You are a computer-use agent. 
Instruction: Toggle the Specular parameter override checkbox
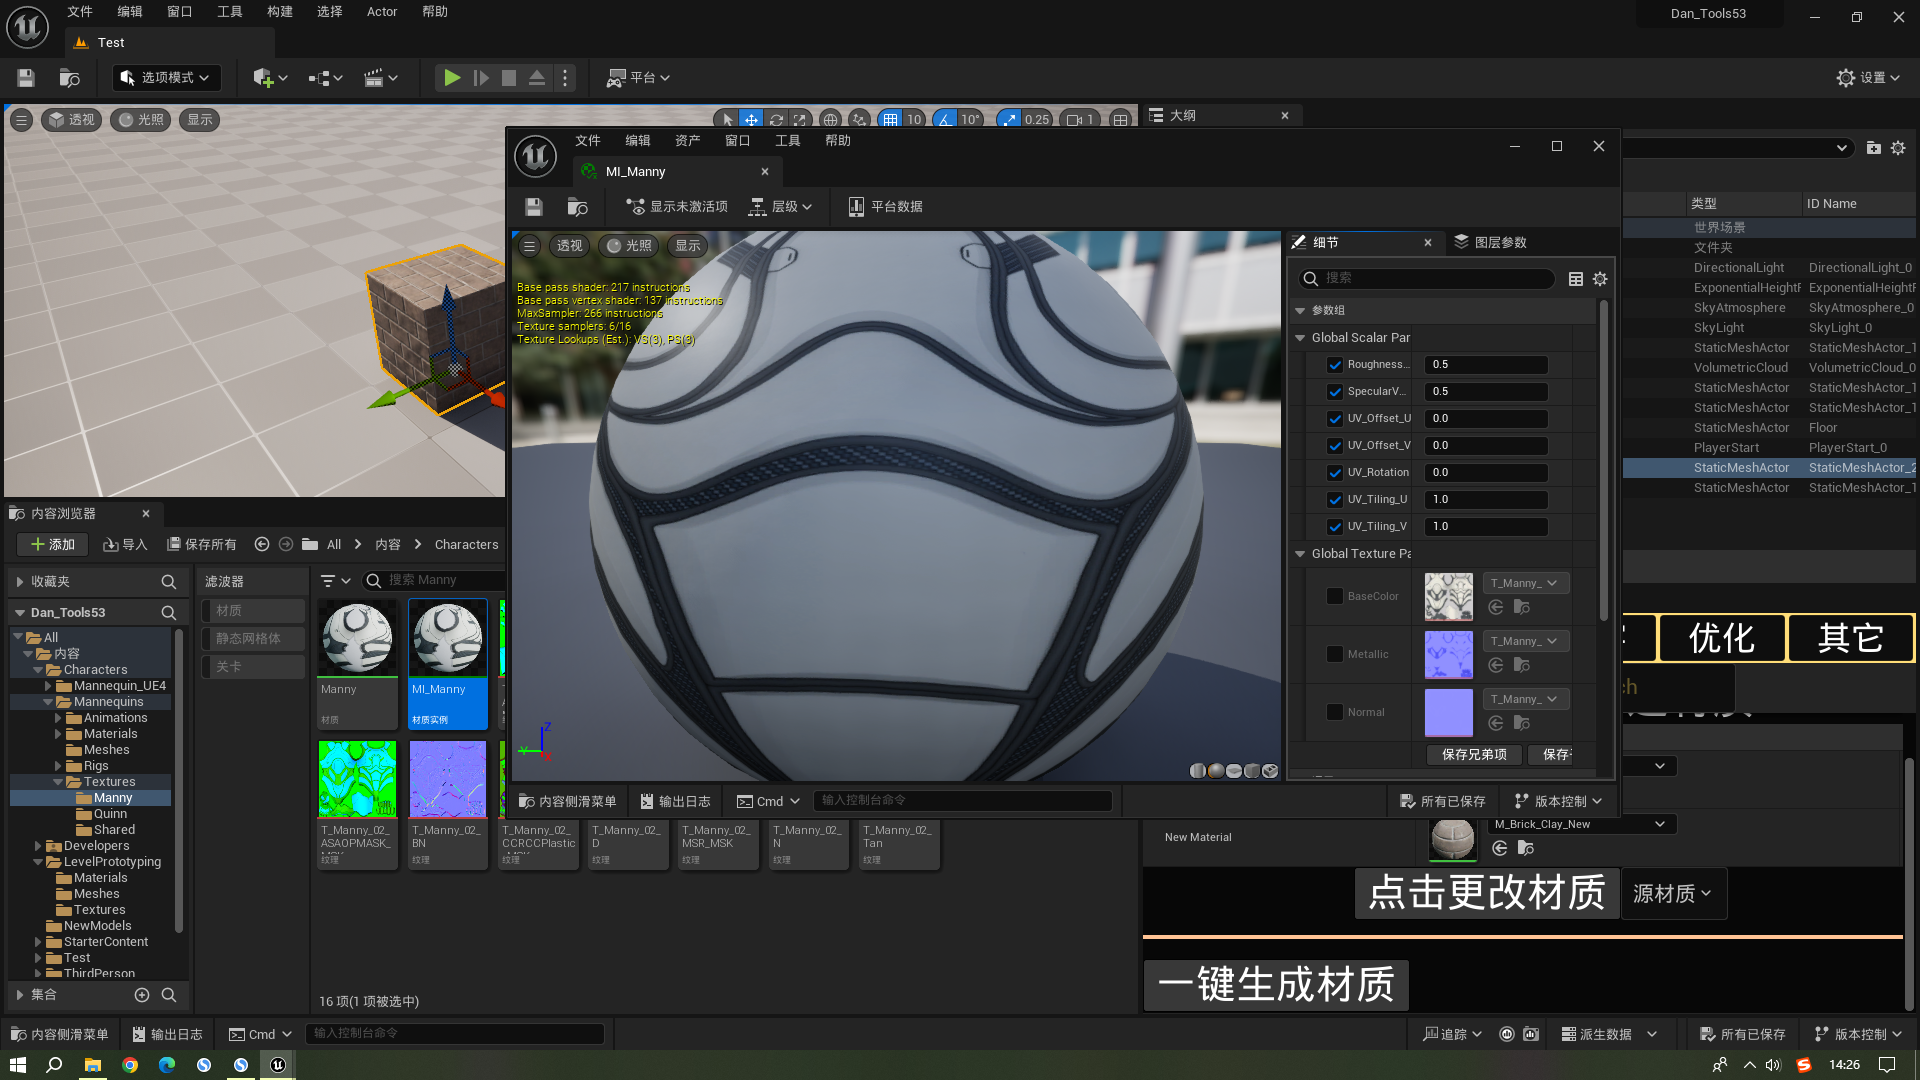(x=1335, y=392)
